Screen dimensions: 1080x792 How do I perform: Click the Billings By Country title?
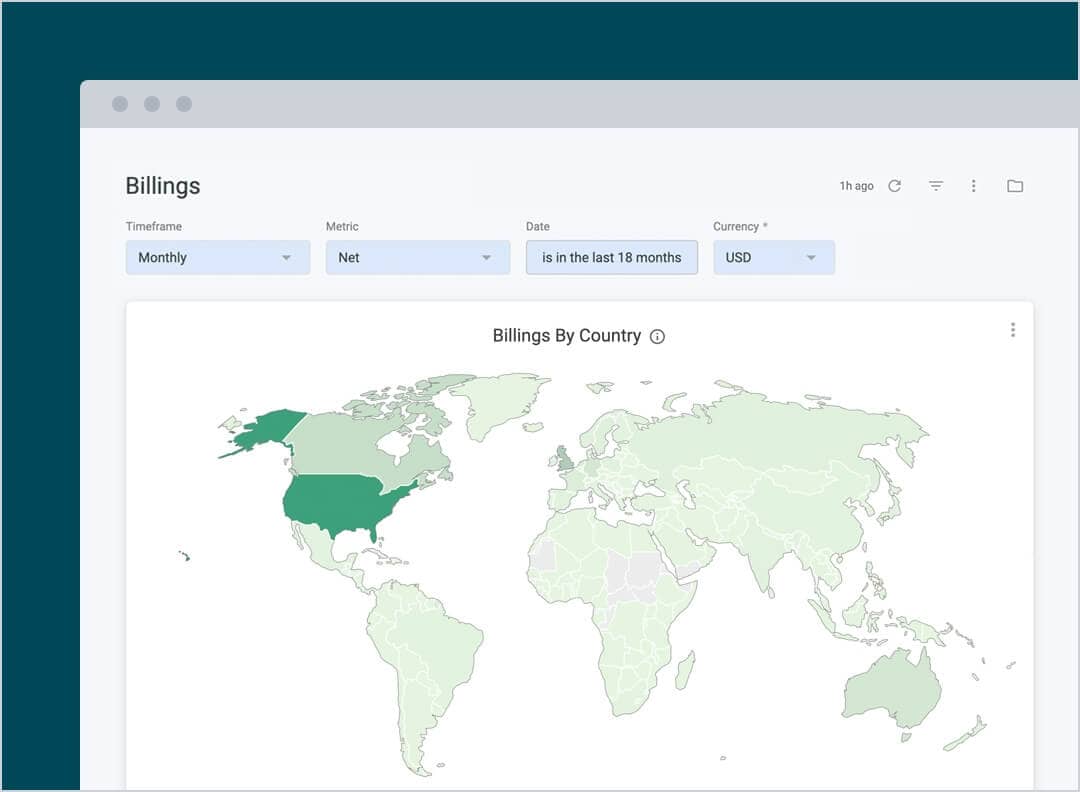567,336
